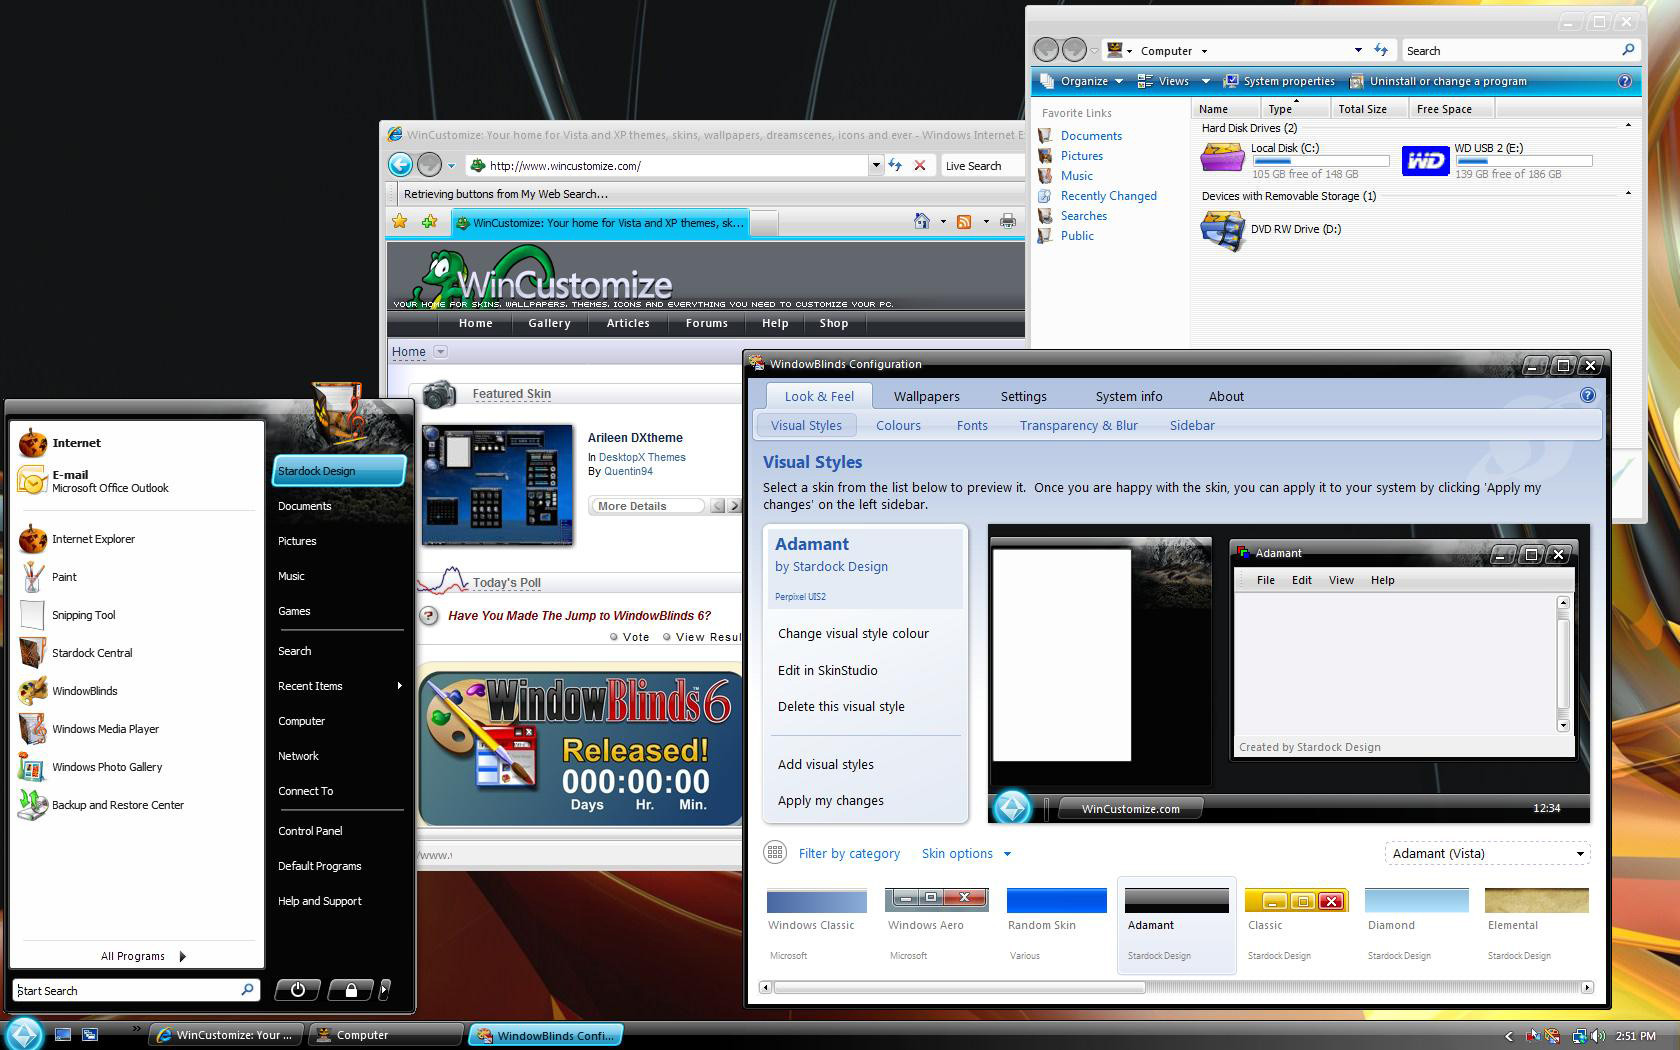Switch to the Wallpapers tab
The image size is (1680, 1050).
click(926, 397)
